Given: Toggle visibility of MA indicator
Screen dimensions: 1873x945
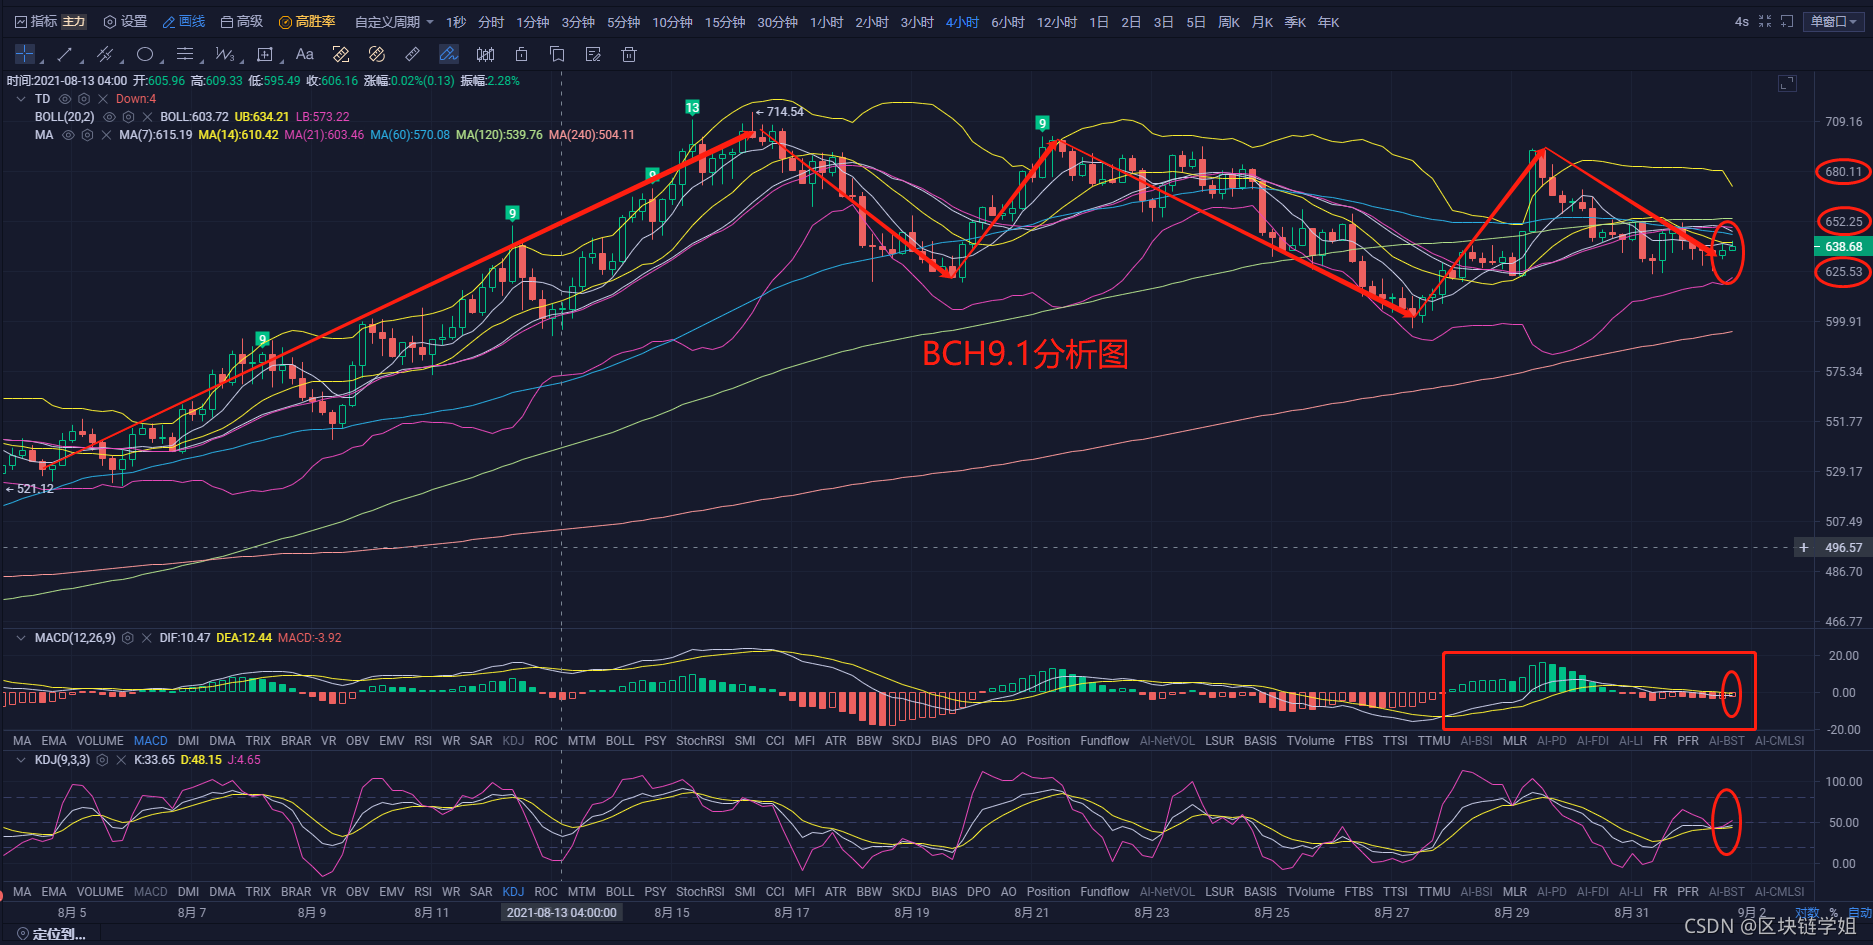Looking at the screenshot, I should point(68,135).
